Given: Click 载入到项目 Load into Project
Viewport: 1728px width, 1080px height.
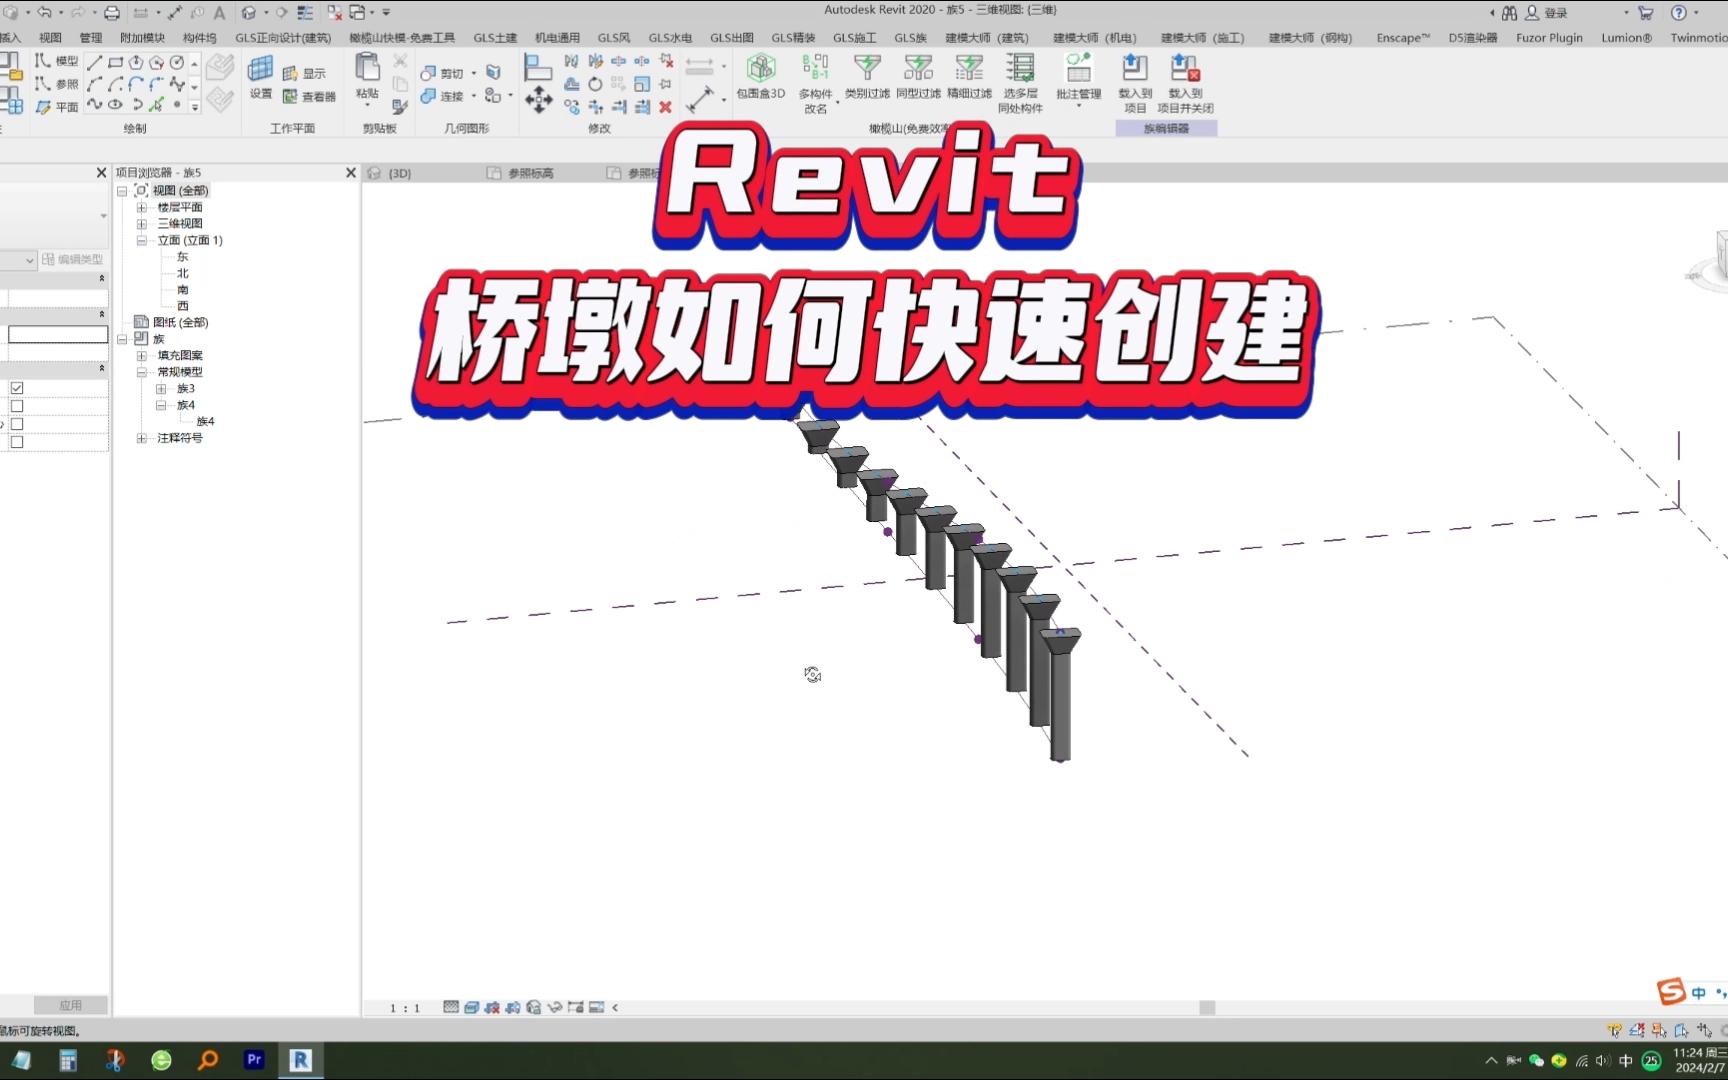Looking at the screenshot, I should coord(1135,83).
